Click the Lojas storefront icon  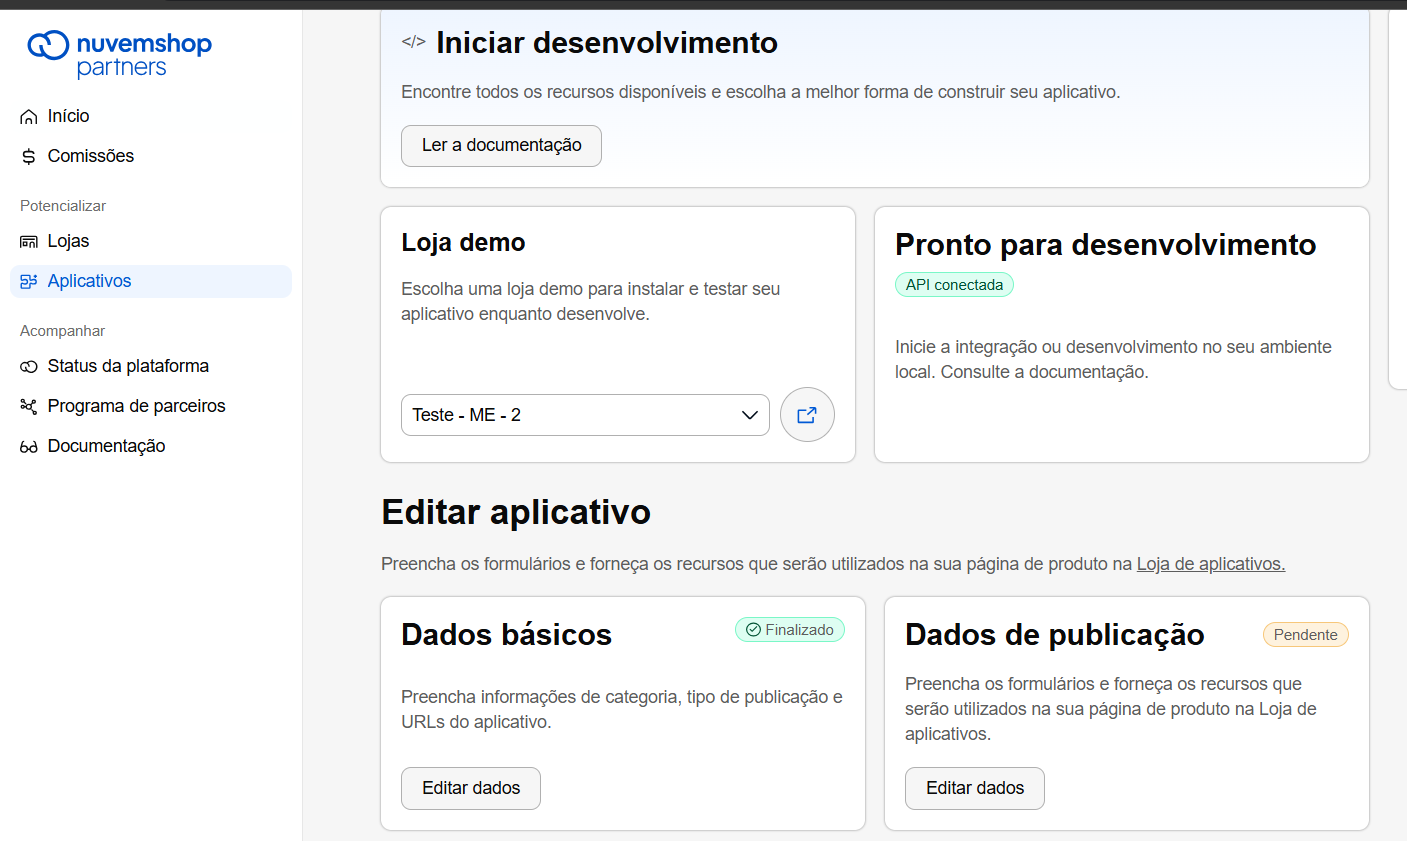(29, 242)
